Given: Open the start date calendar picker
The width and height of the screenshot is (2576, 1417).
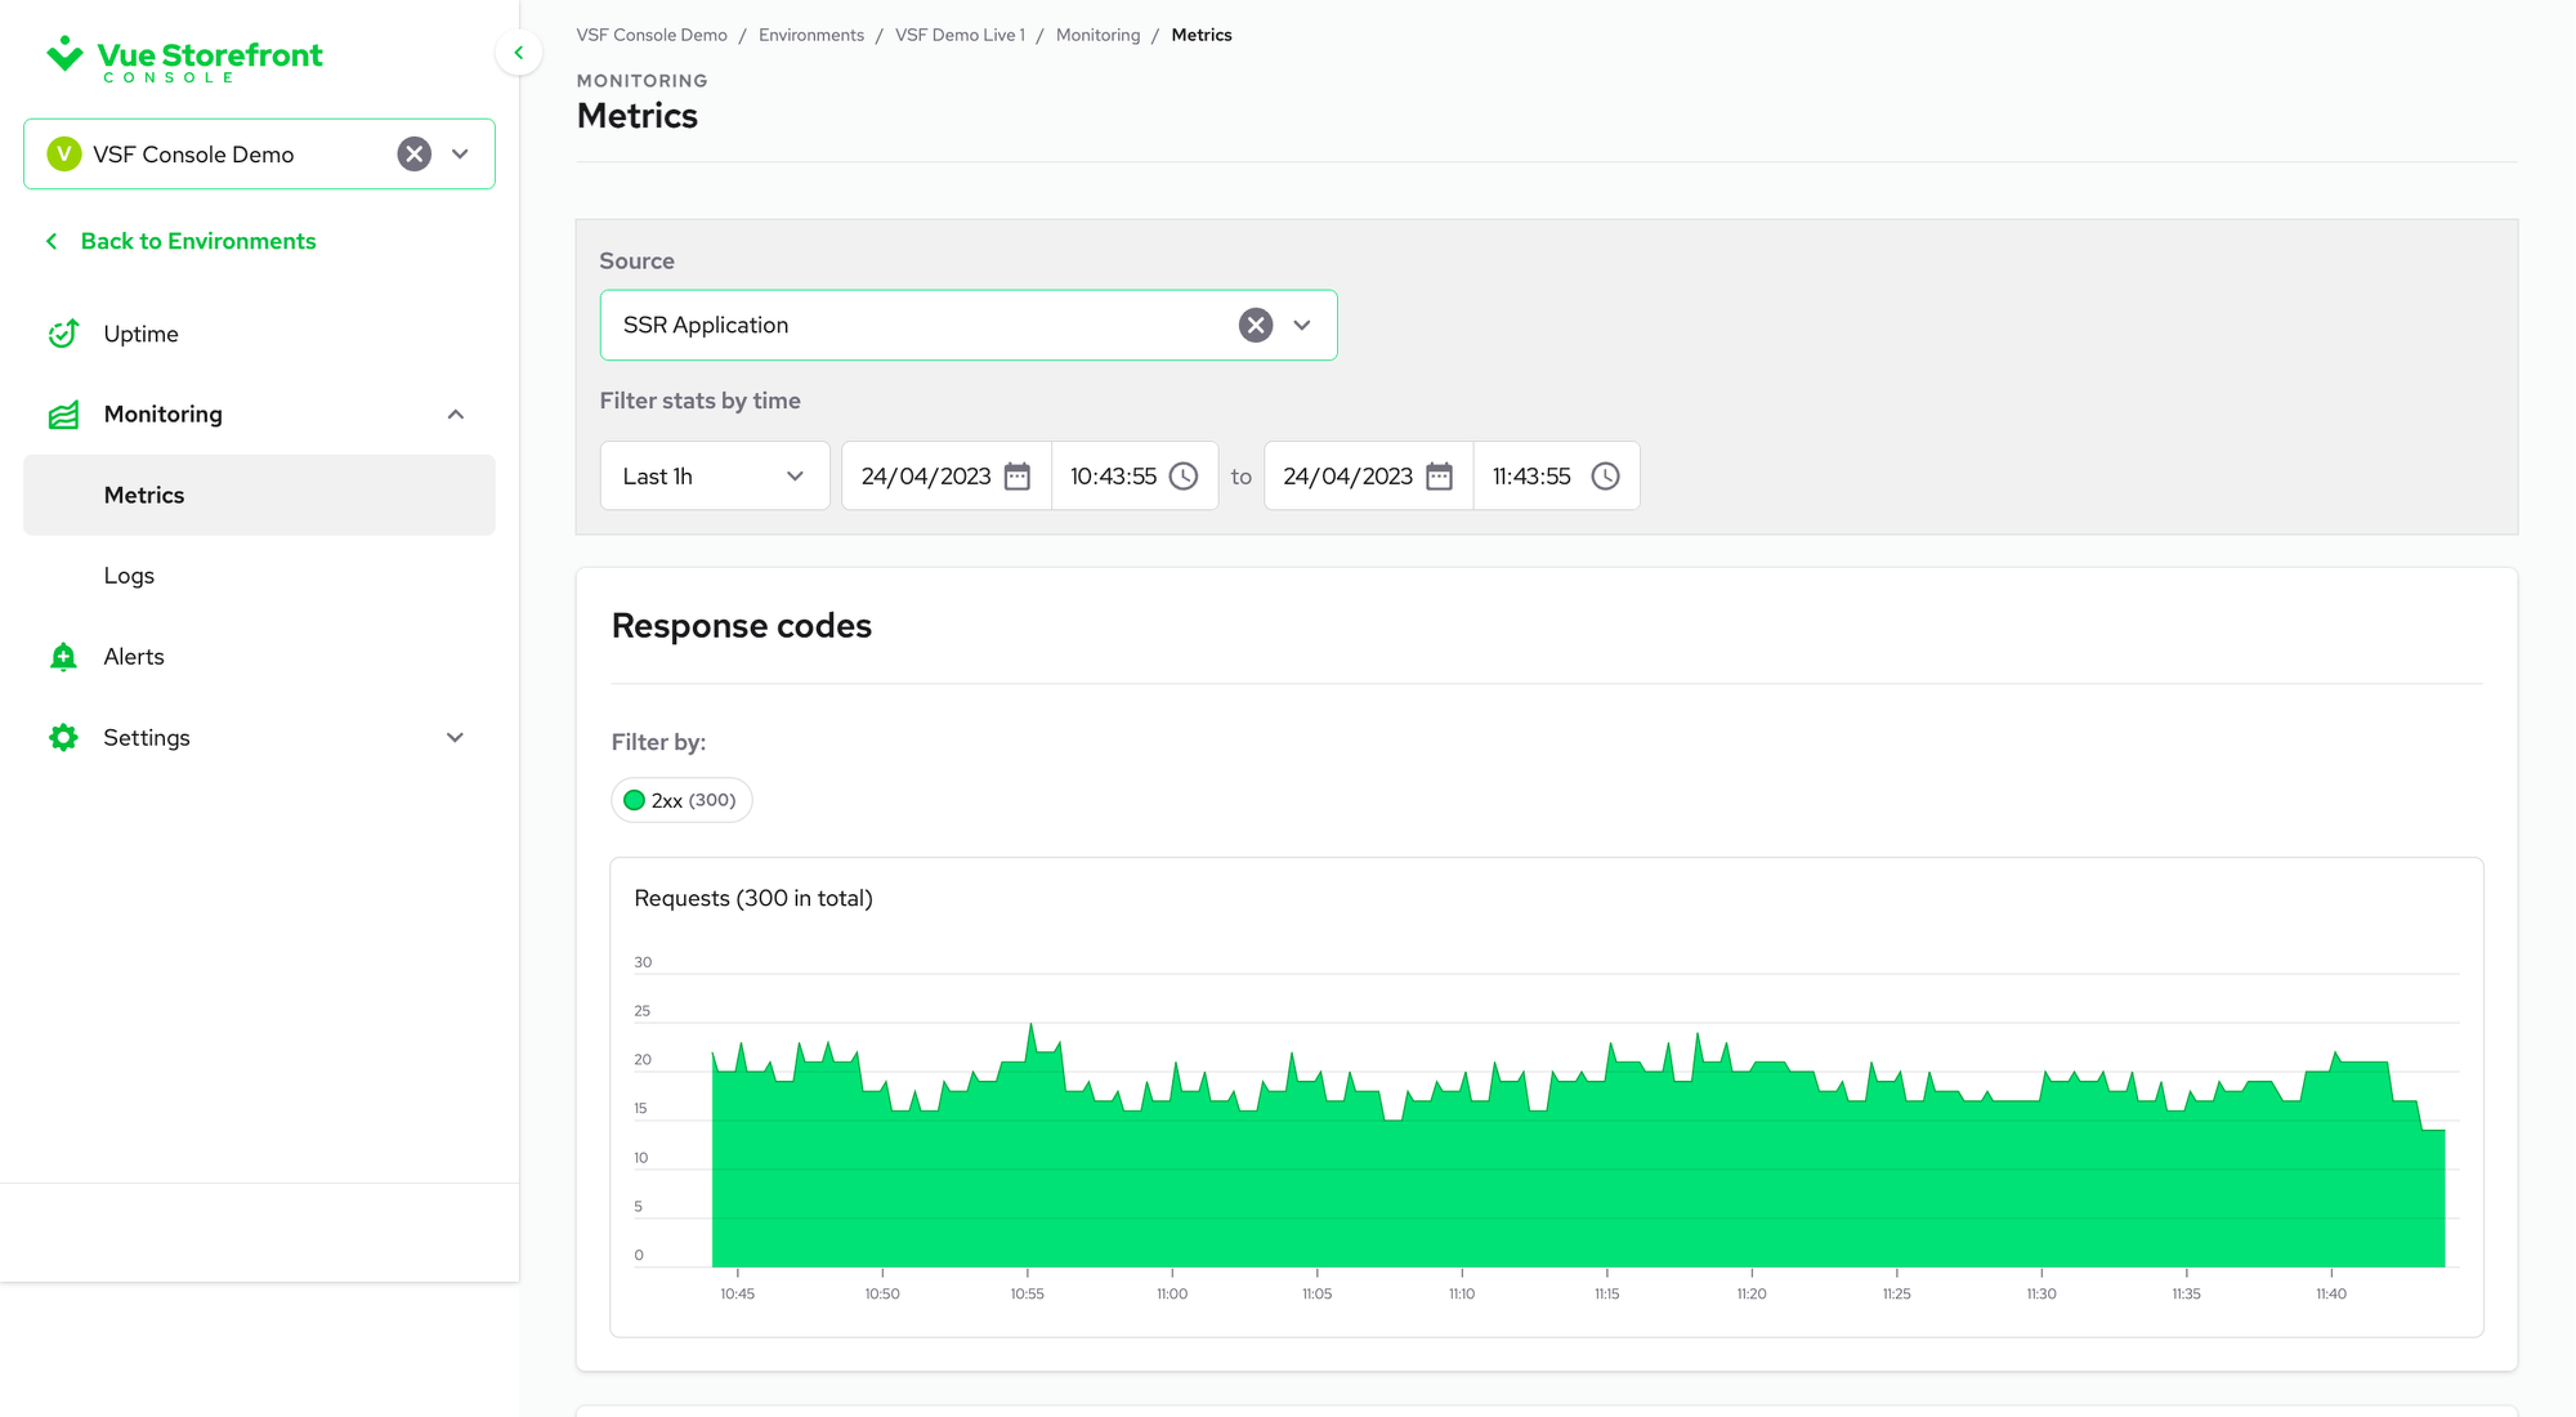Looking at the screenshot, I should 1017,477.
